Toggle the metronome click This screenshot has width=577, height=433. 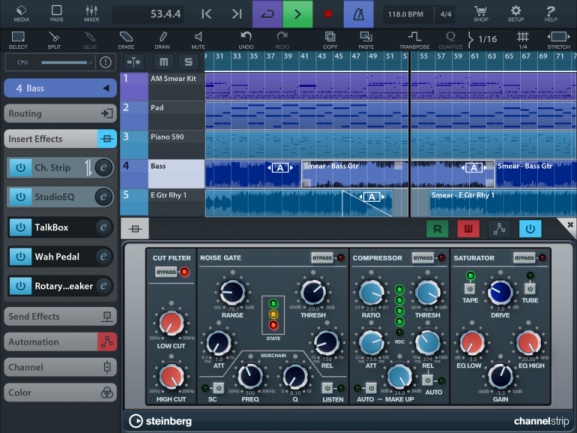click(x=358, y=14)
